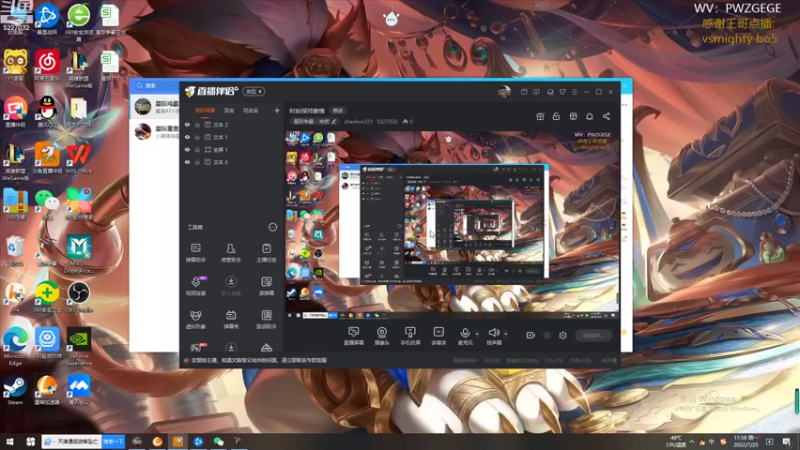800x450 pixels.
Task: Toggle visibility of layer 文本 6
Action: (x=187, y=162)
